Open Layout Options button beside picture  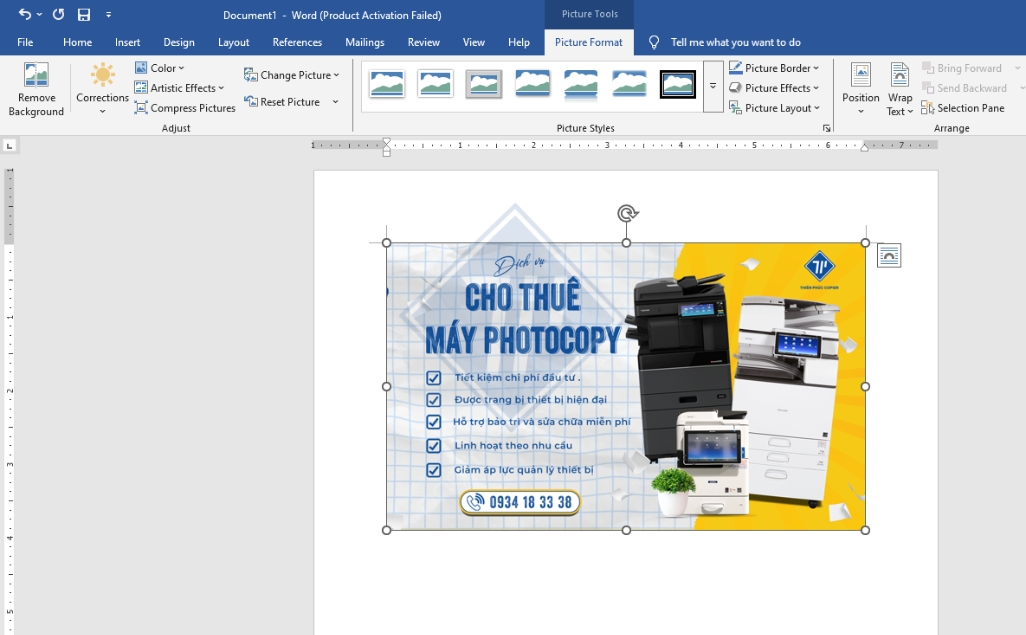coord(889,255)
